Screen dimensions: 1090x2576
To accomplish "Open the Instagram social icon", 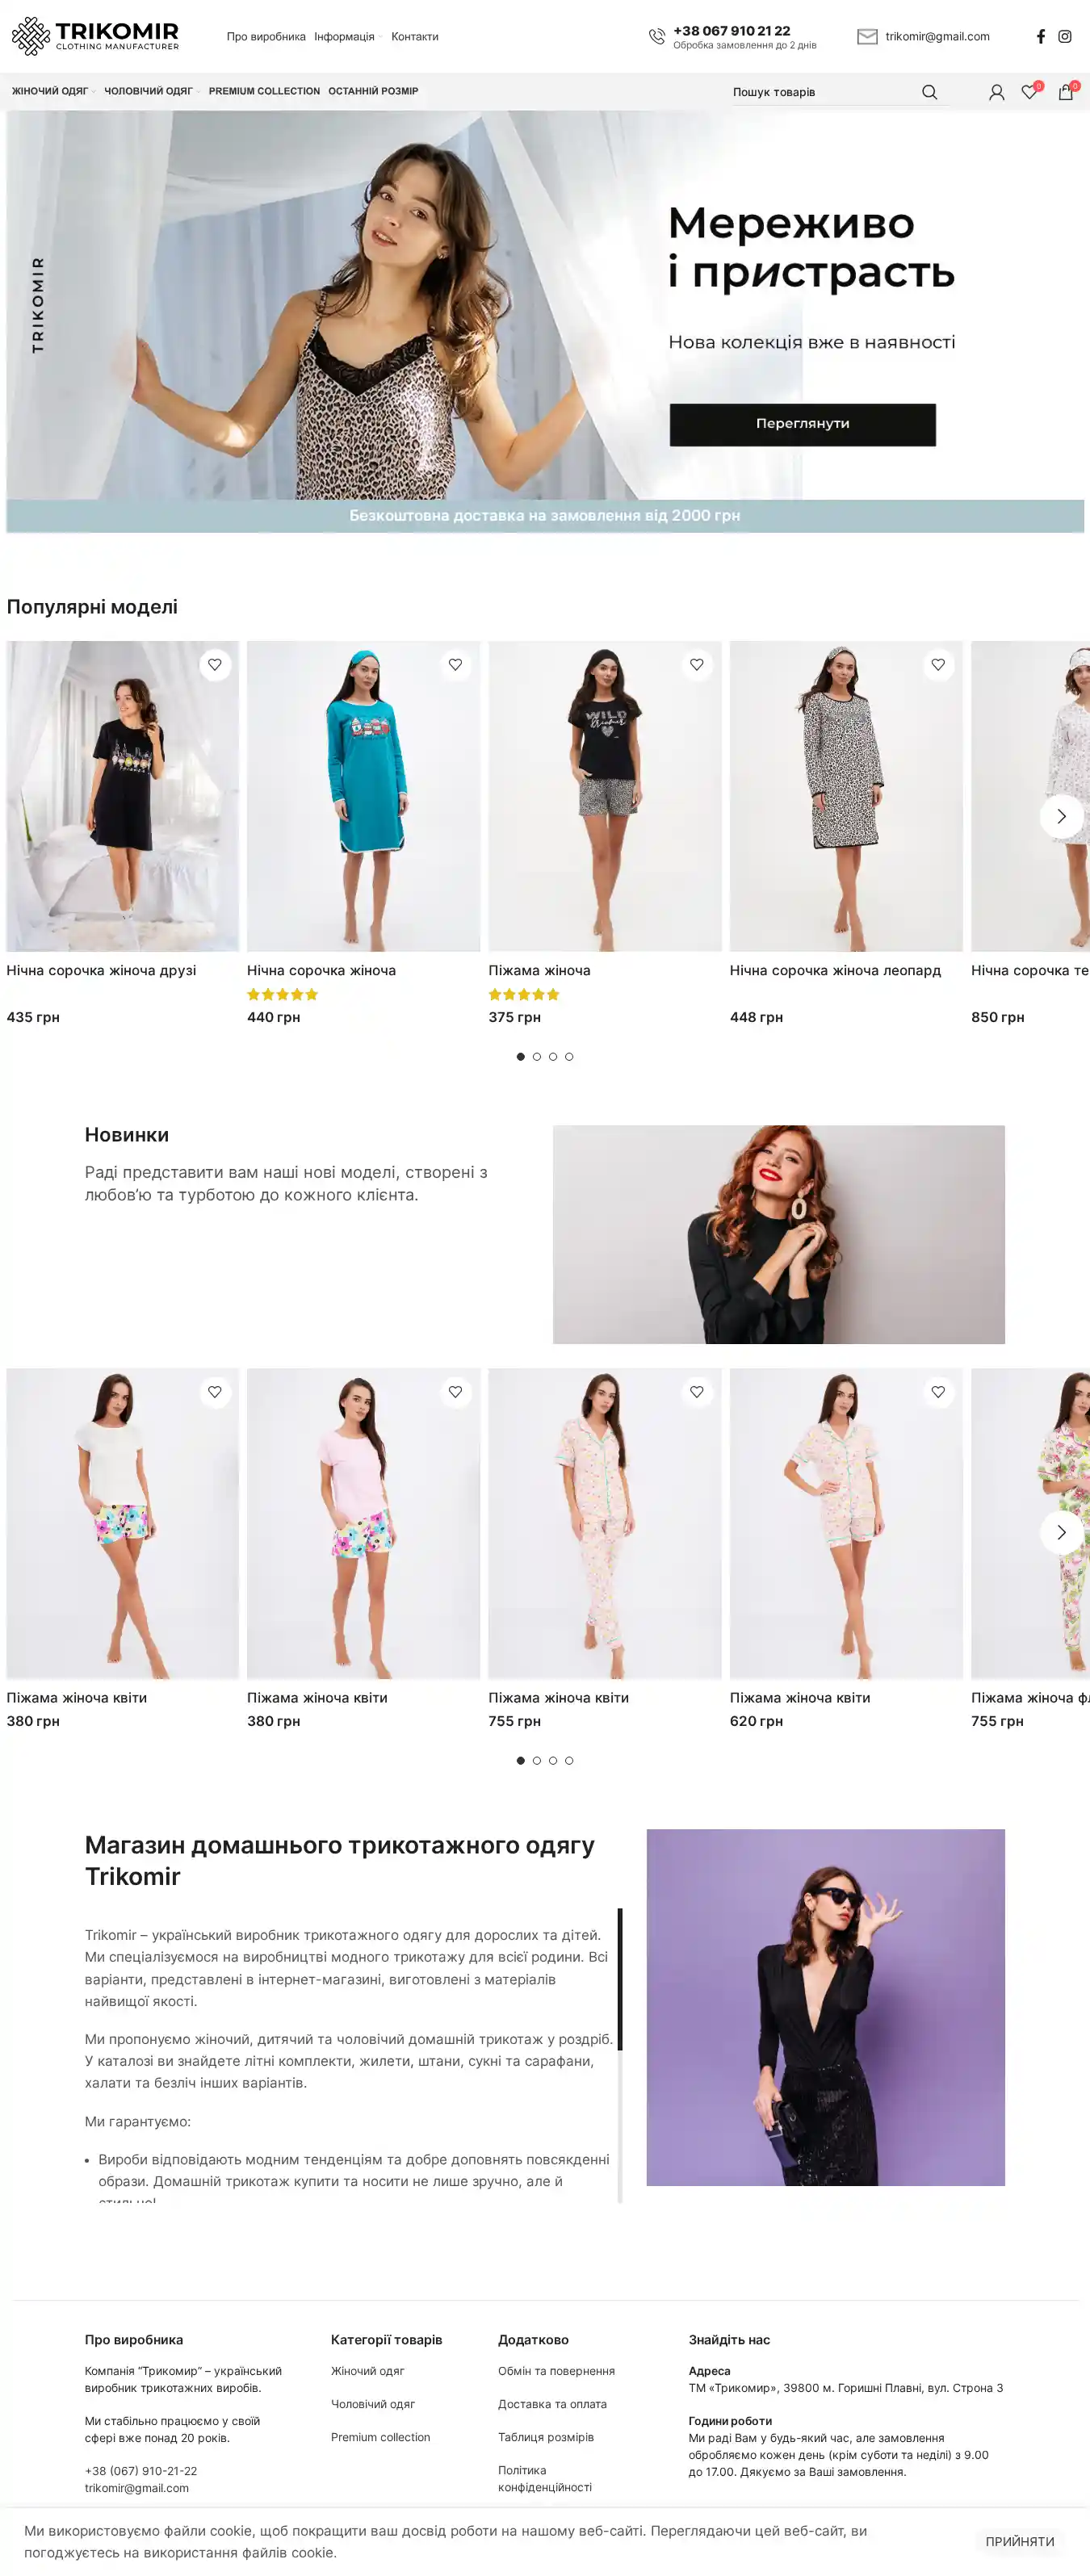I will point(1065,37).
